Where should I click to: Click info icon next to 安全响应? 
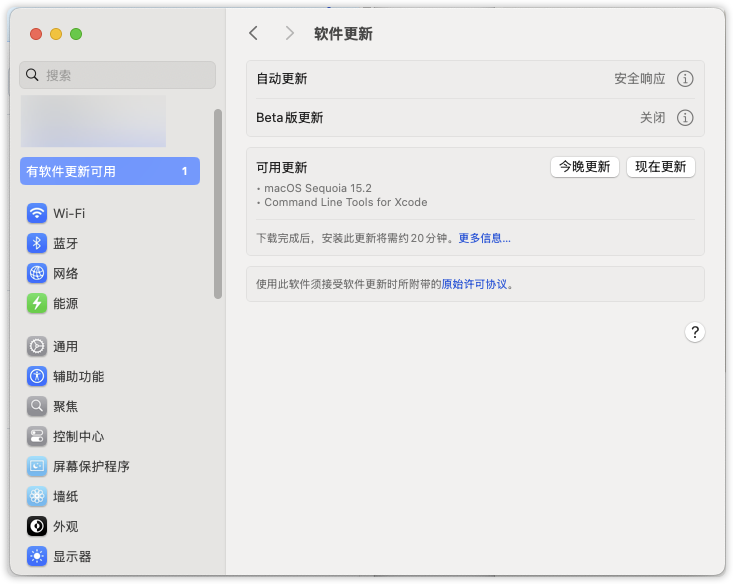click(685, 79)
